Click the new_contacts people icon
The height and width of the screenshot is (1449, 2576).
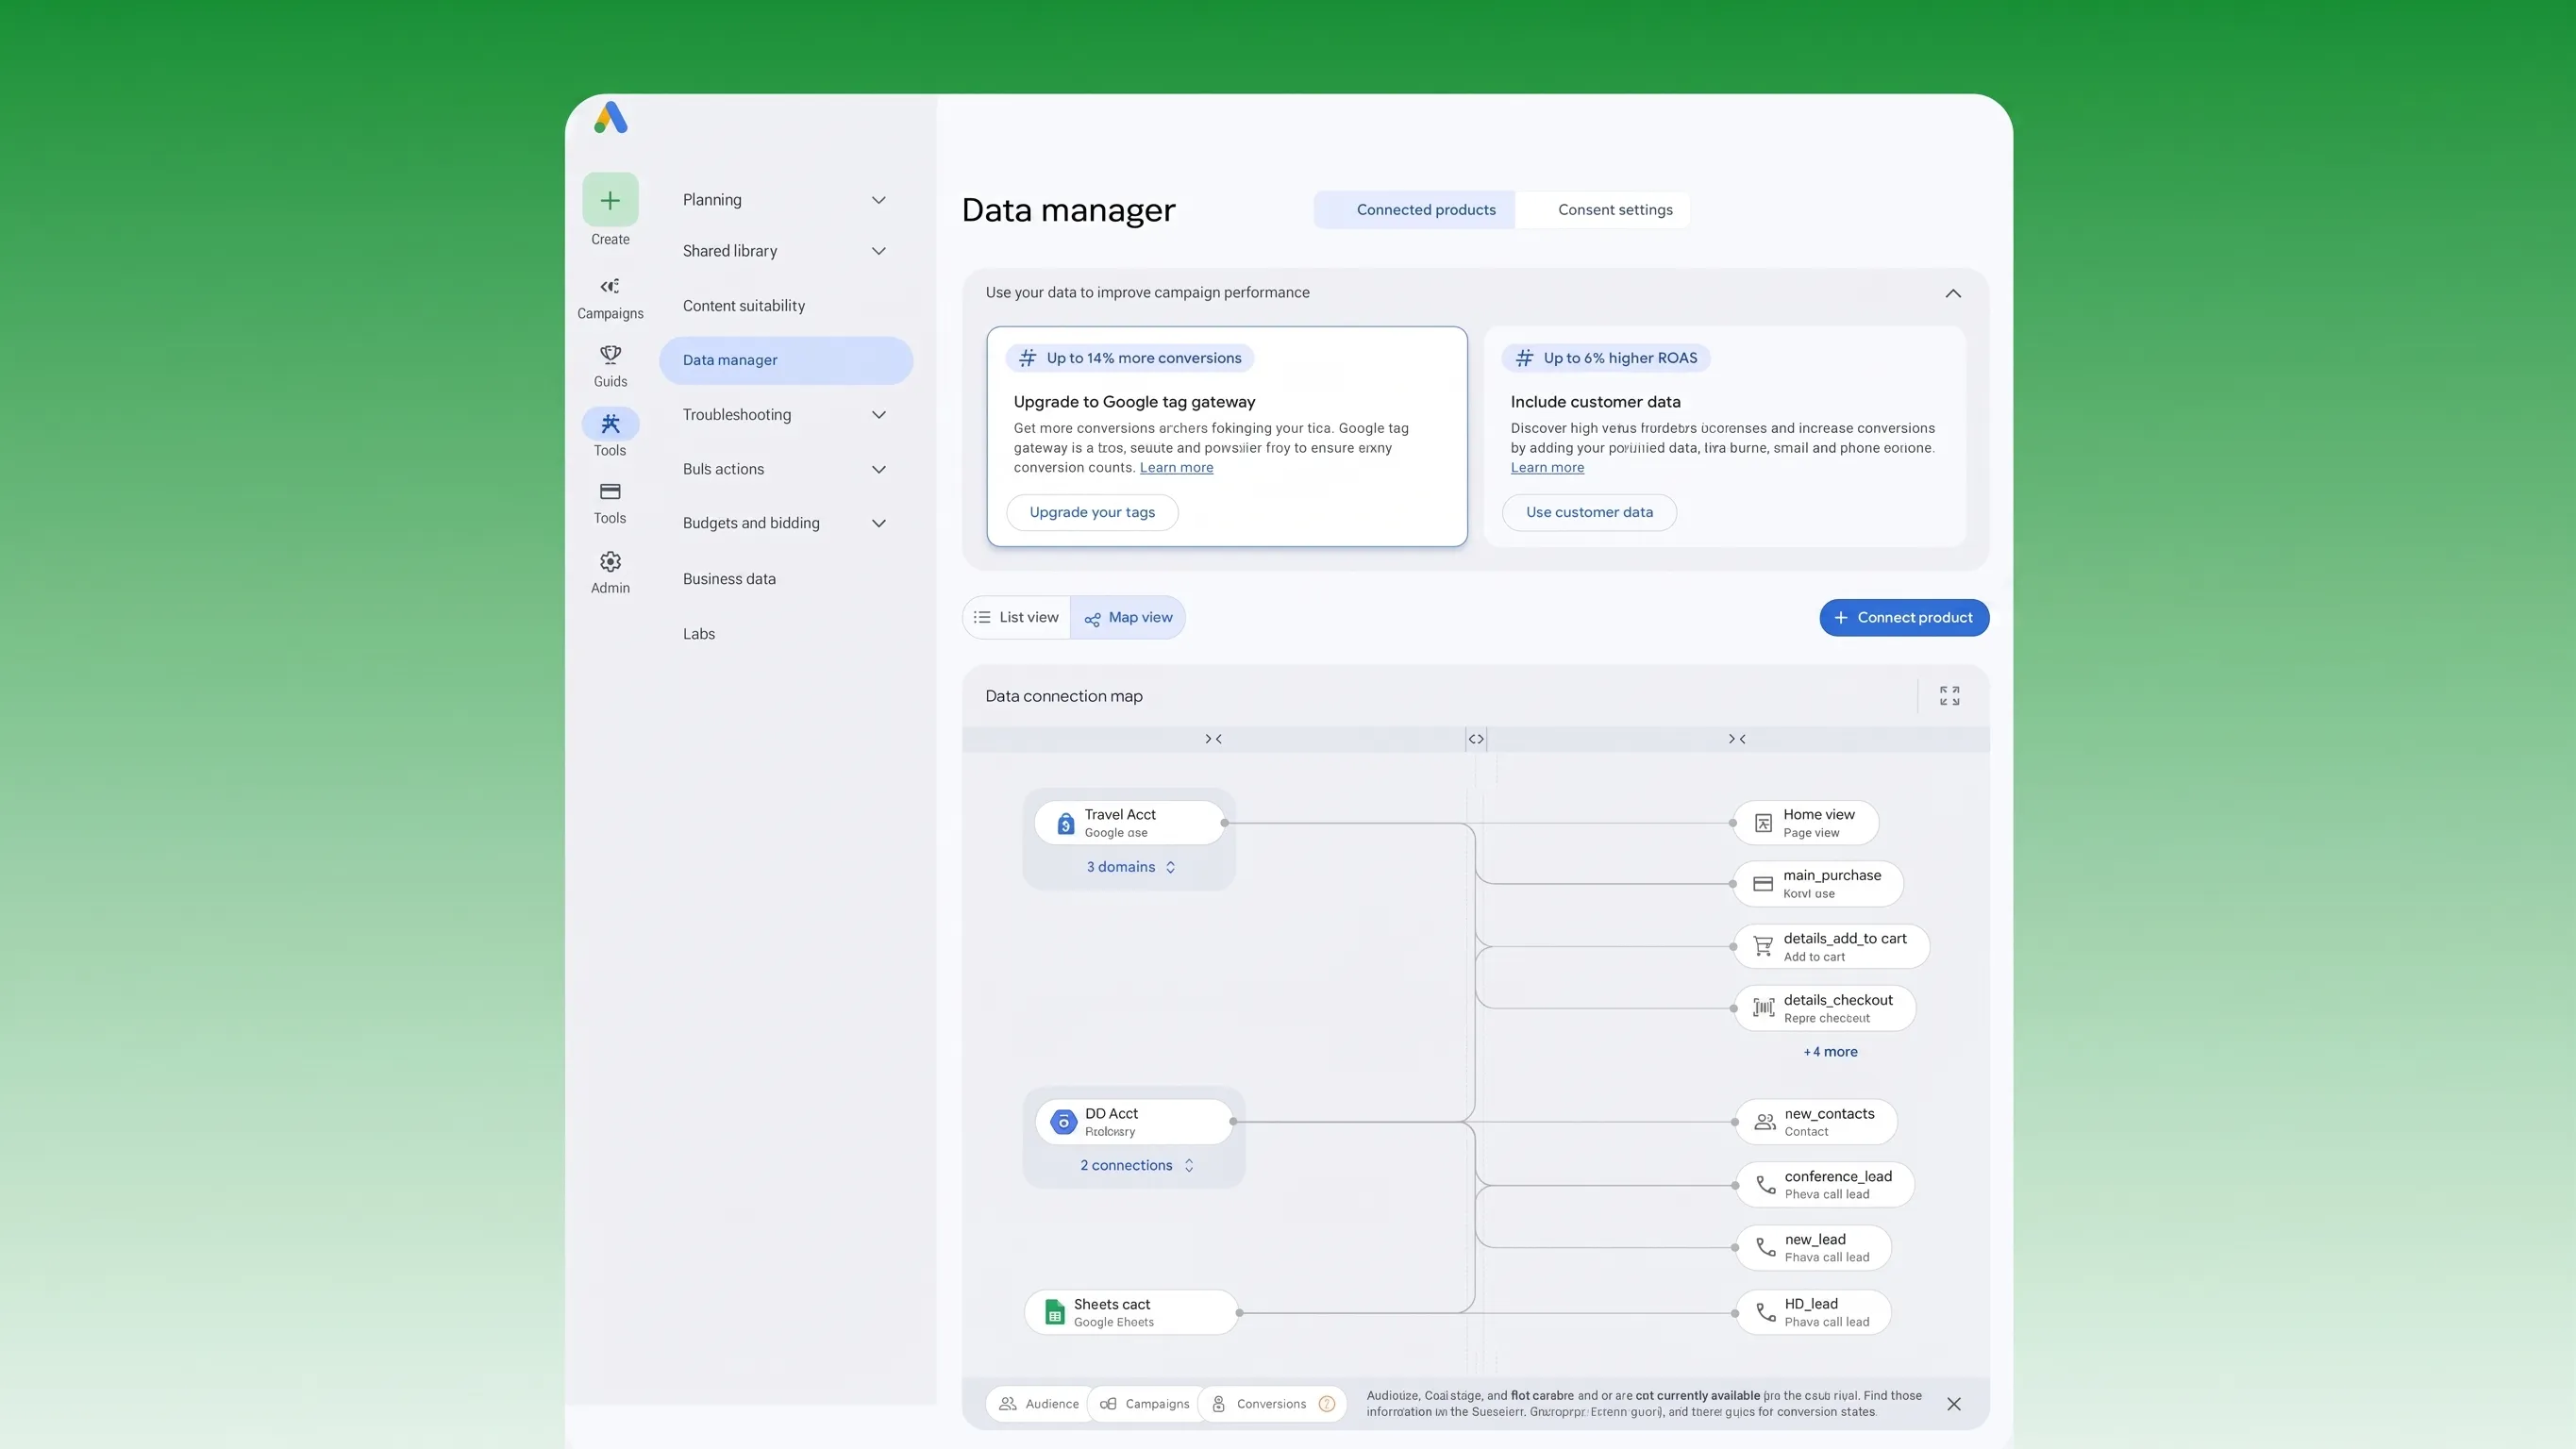coord(1765,1122)
